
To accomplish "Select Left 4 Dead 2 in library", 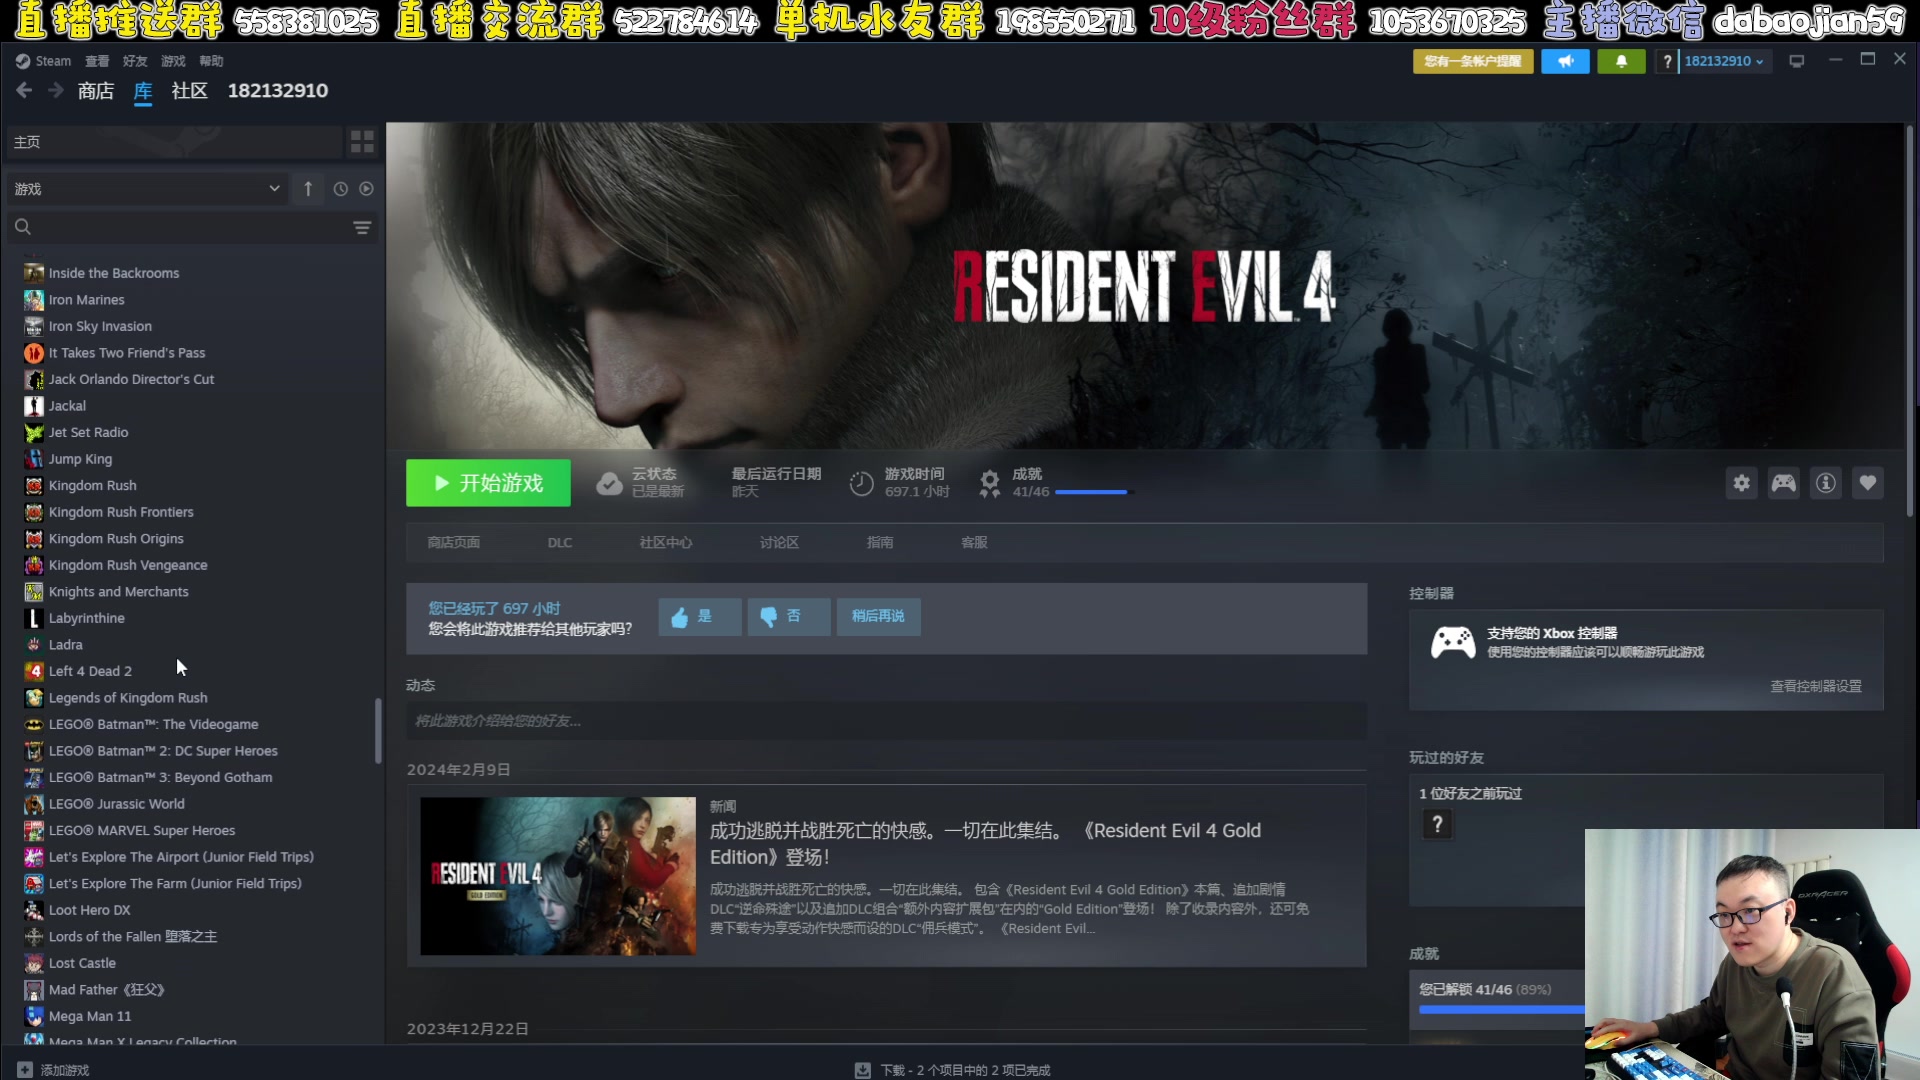I will click(x=90, y=671).
